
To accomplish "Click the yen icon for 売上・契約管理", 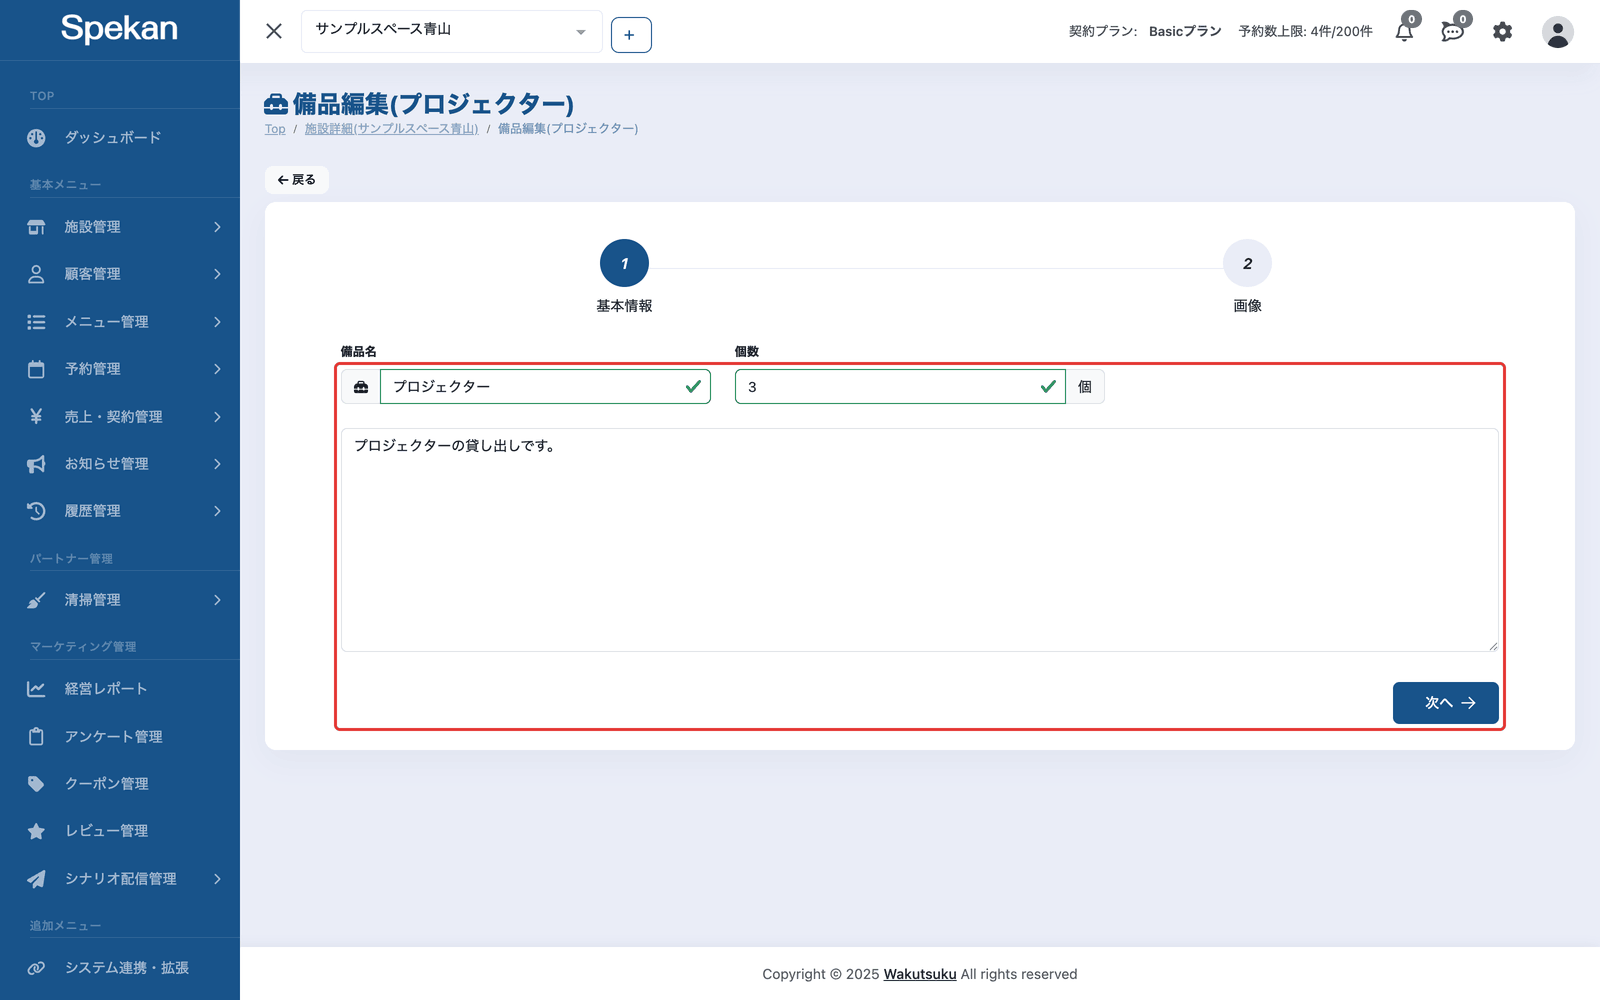I will (36, 416).
